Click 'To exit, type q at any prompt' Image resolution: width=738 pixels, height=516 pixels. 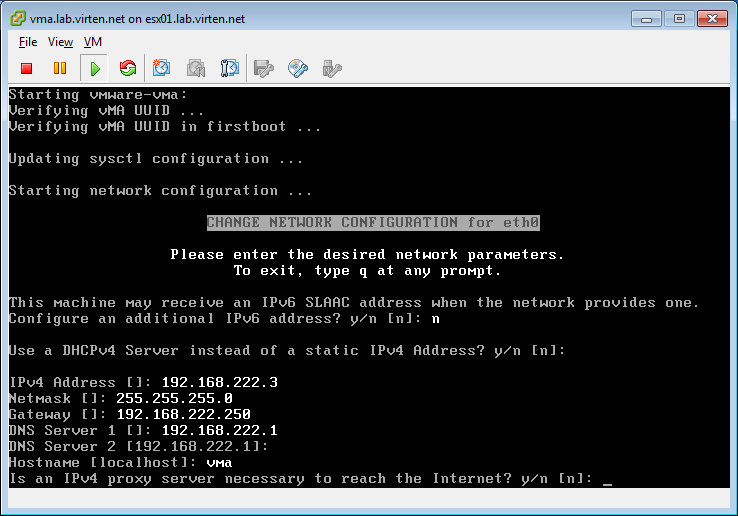coord(367,271)
